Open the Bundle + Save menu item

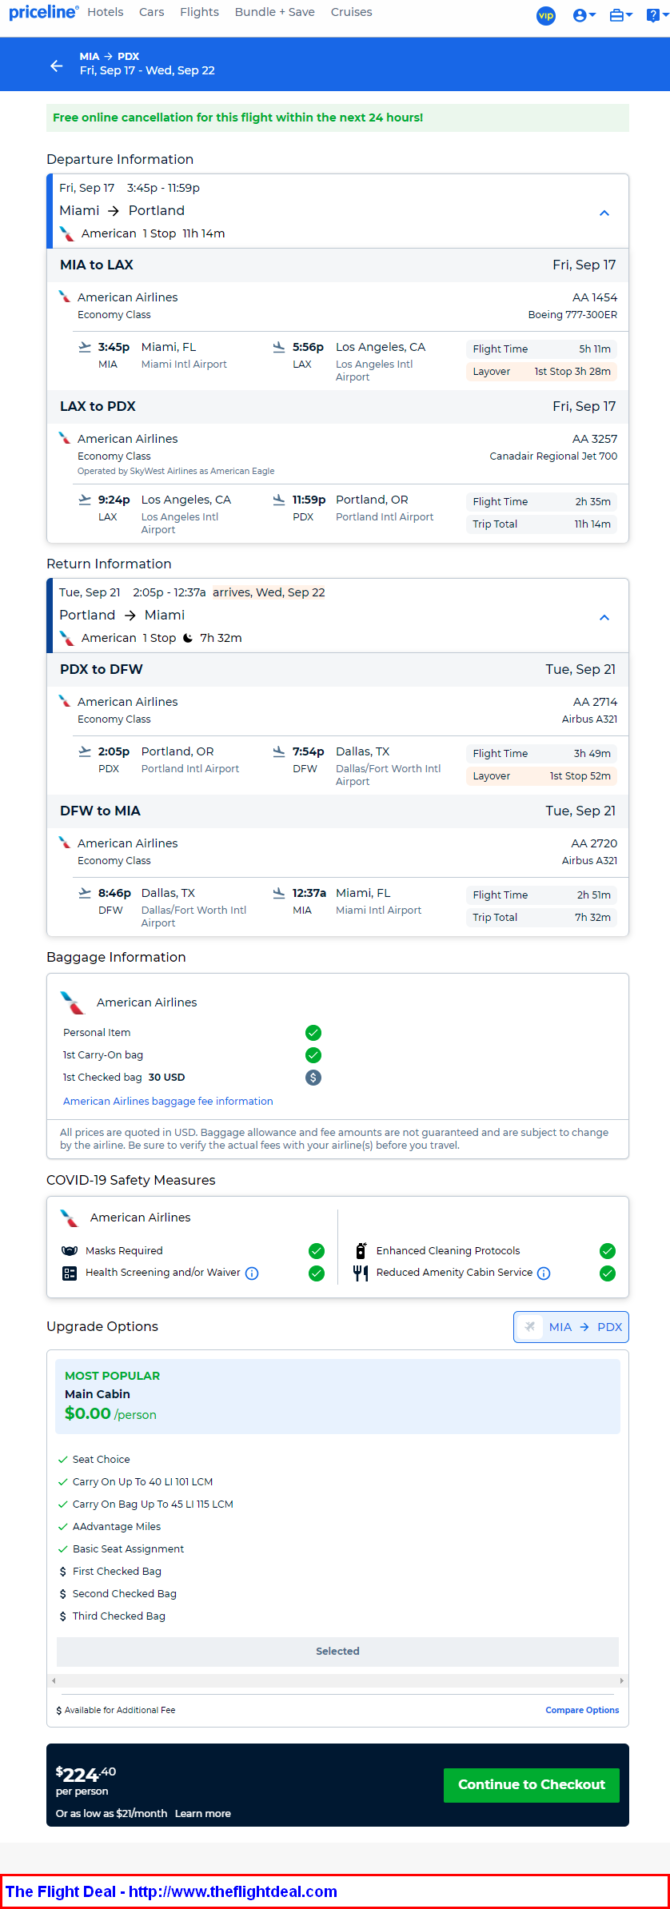pyautogui.click(x=275, y=12)
